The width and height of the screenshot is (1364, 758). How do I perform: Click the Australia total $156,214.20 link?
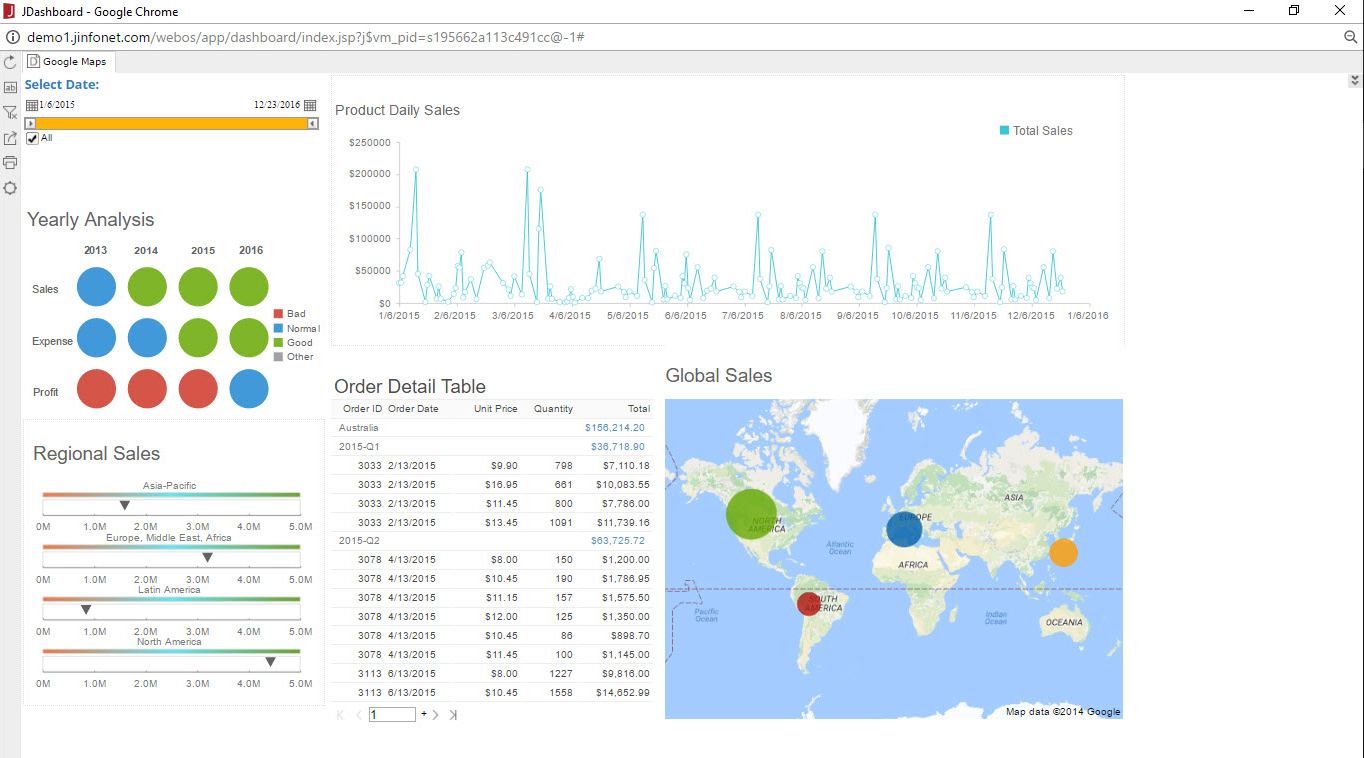614,428
